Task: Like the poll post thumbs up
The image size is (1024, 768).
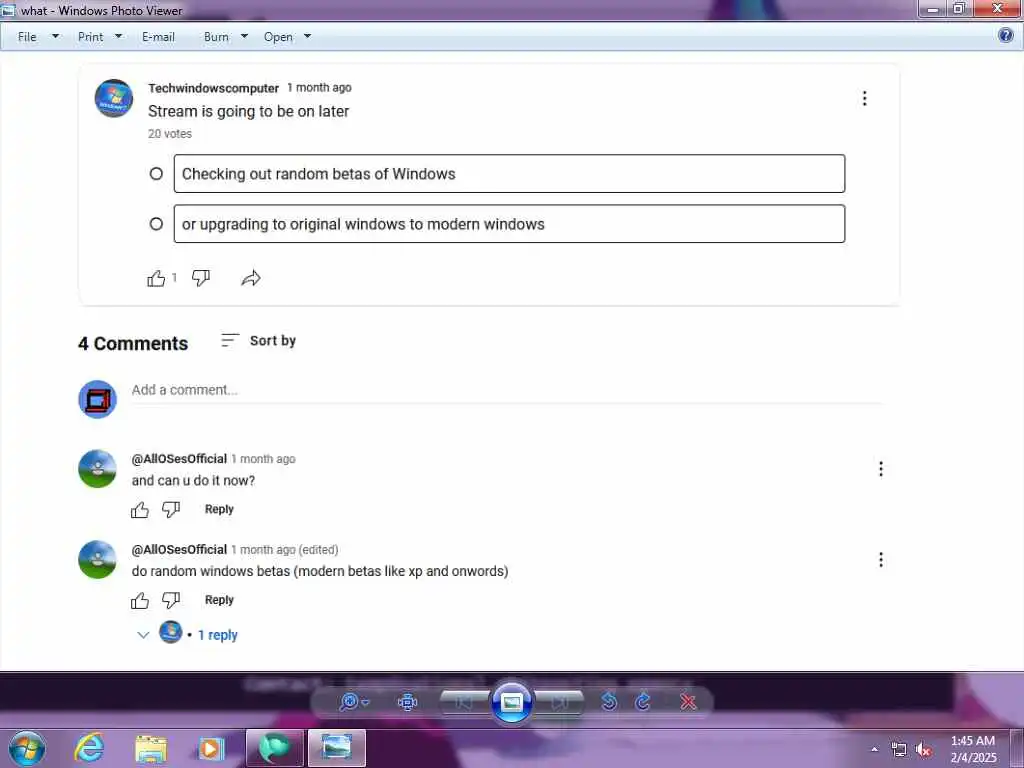Action: tap(156, 278)
